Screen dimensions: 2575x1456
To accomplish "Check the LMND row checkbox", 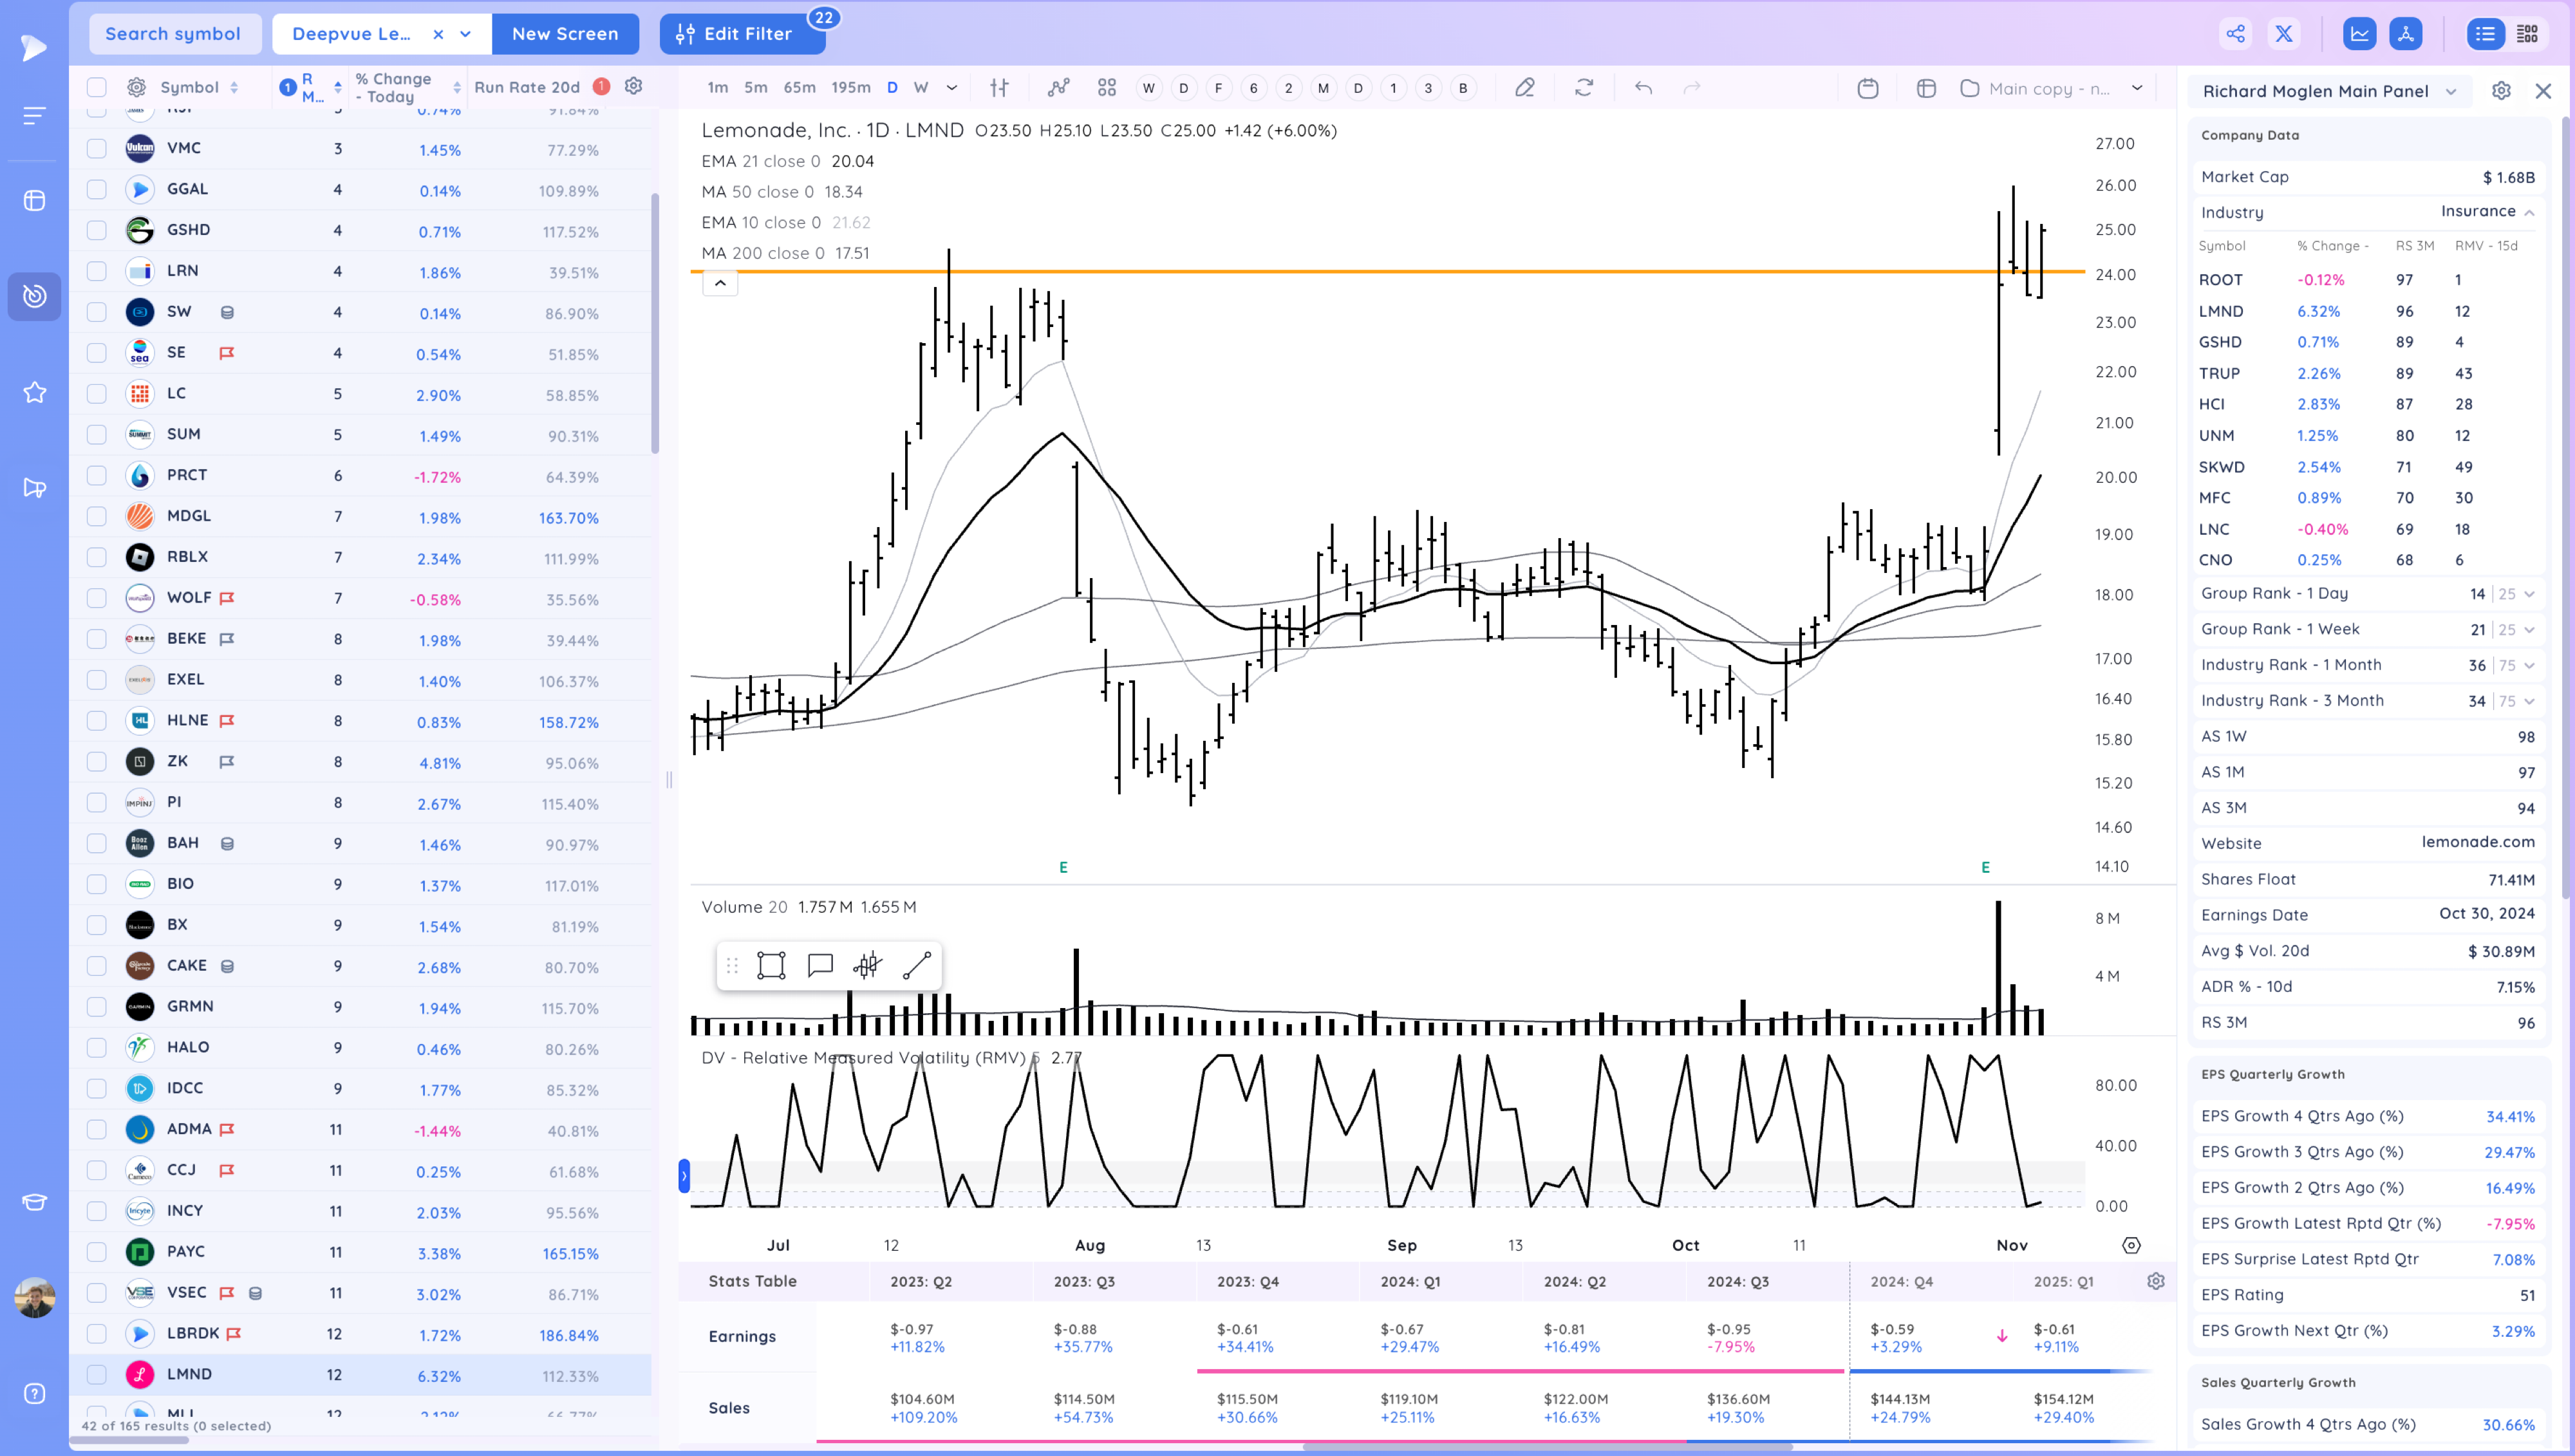I will point(97,1374).
